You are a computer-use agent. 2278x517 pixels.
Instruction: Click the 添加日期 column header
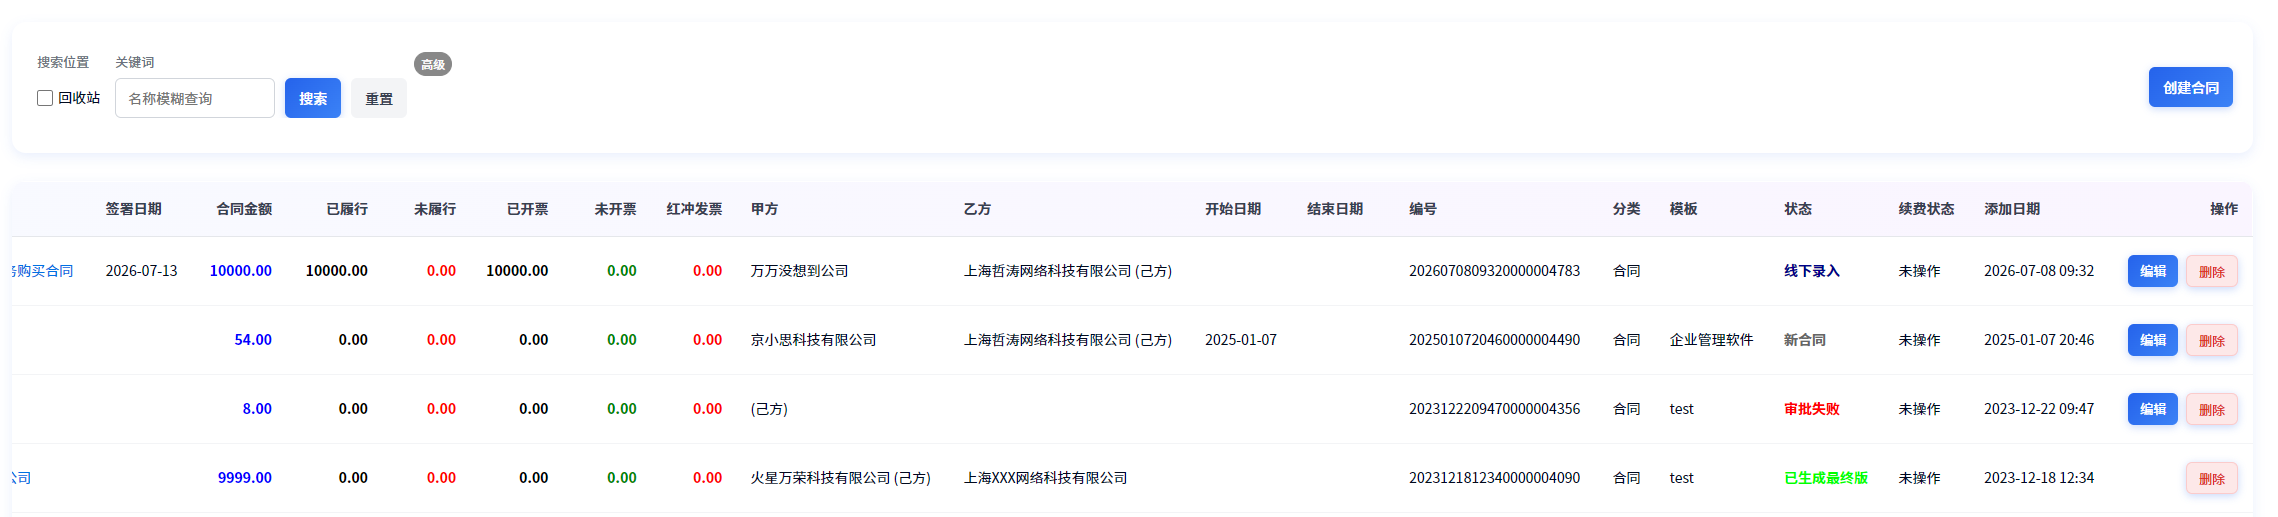click(2012, 209)
